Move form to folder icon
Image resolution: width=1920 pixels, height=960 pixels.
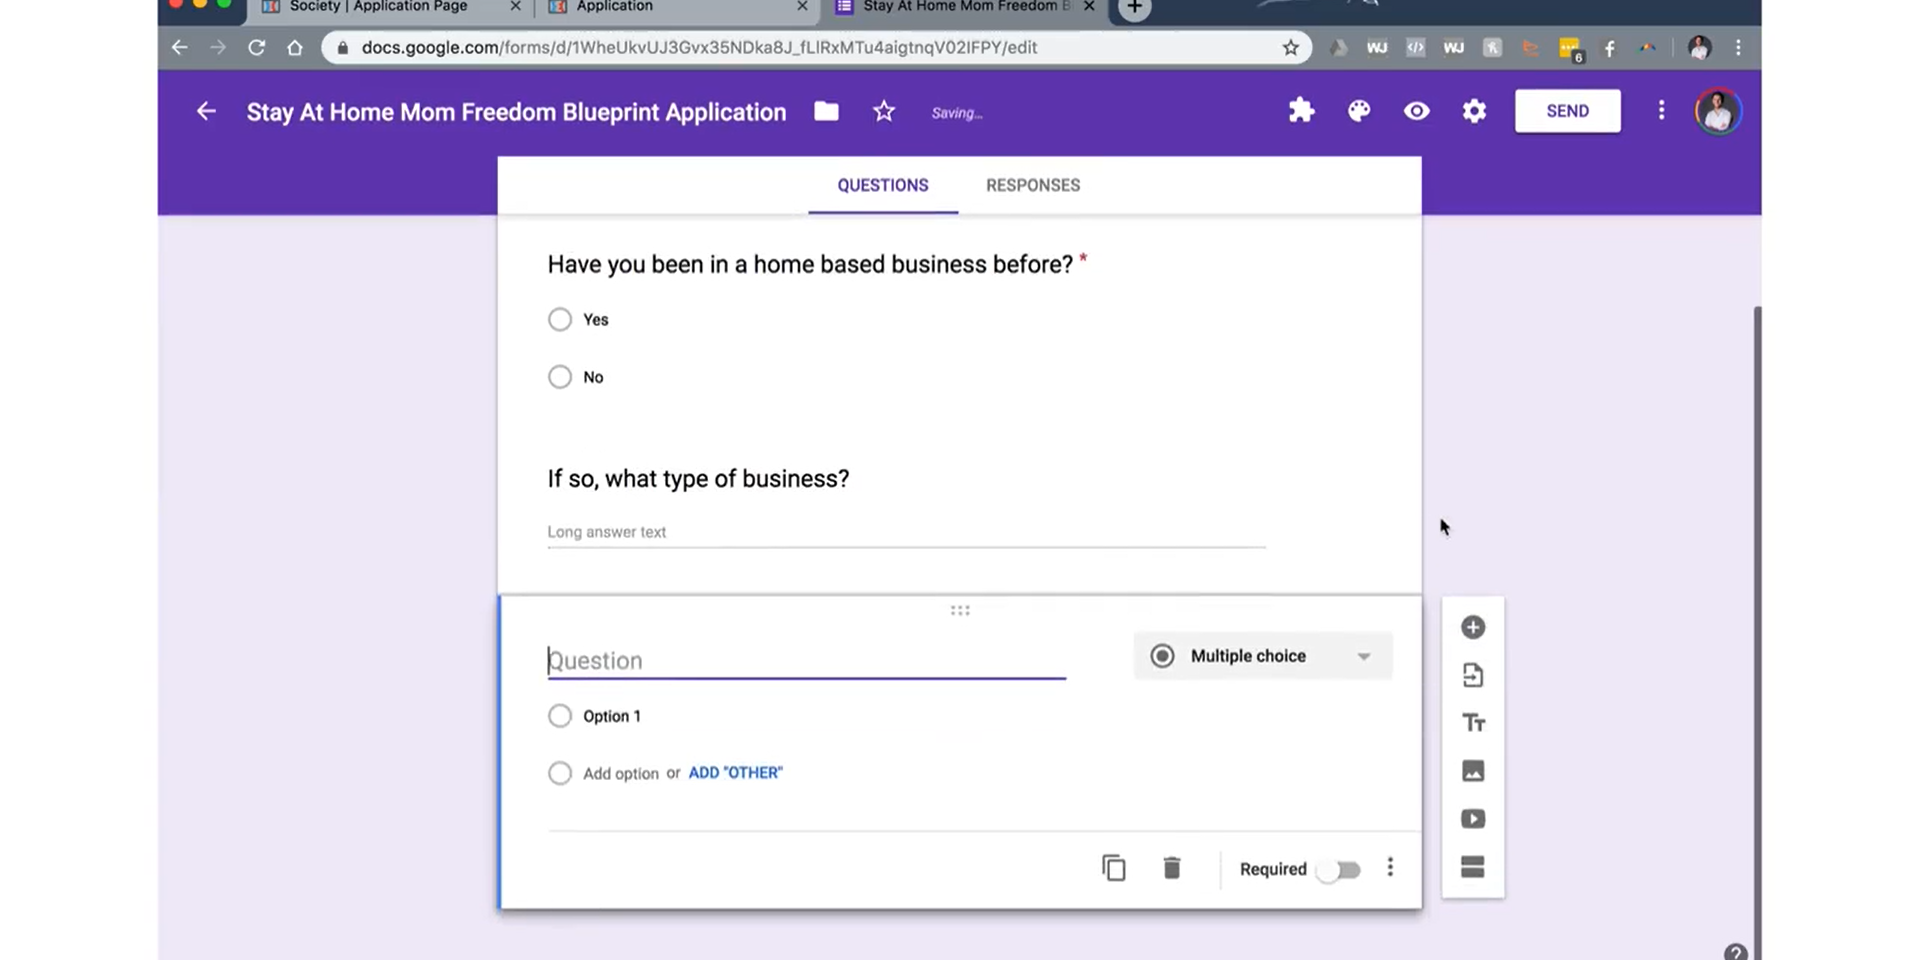click(x=826, y=111)
